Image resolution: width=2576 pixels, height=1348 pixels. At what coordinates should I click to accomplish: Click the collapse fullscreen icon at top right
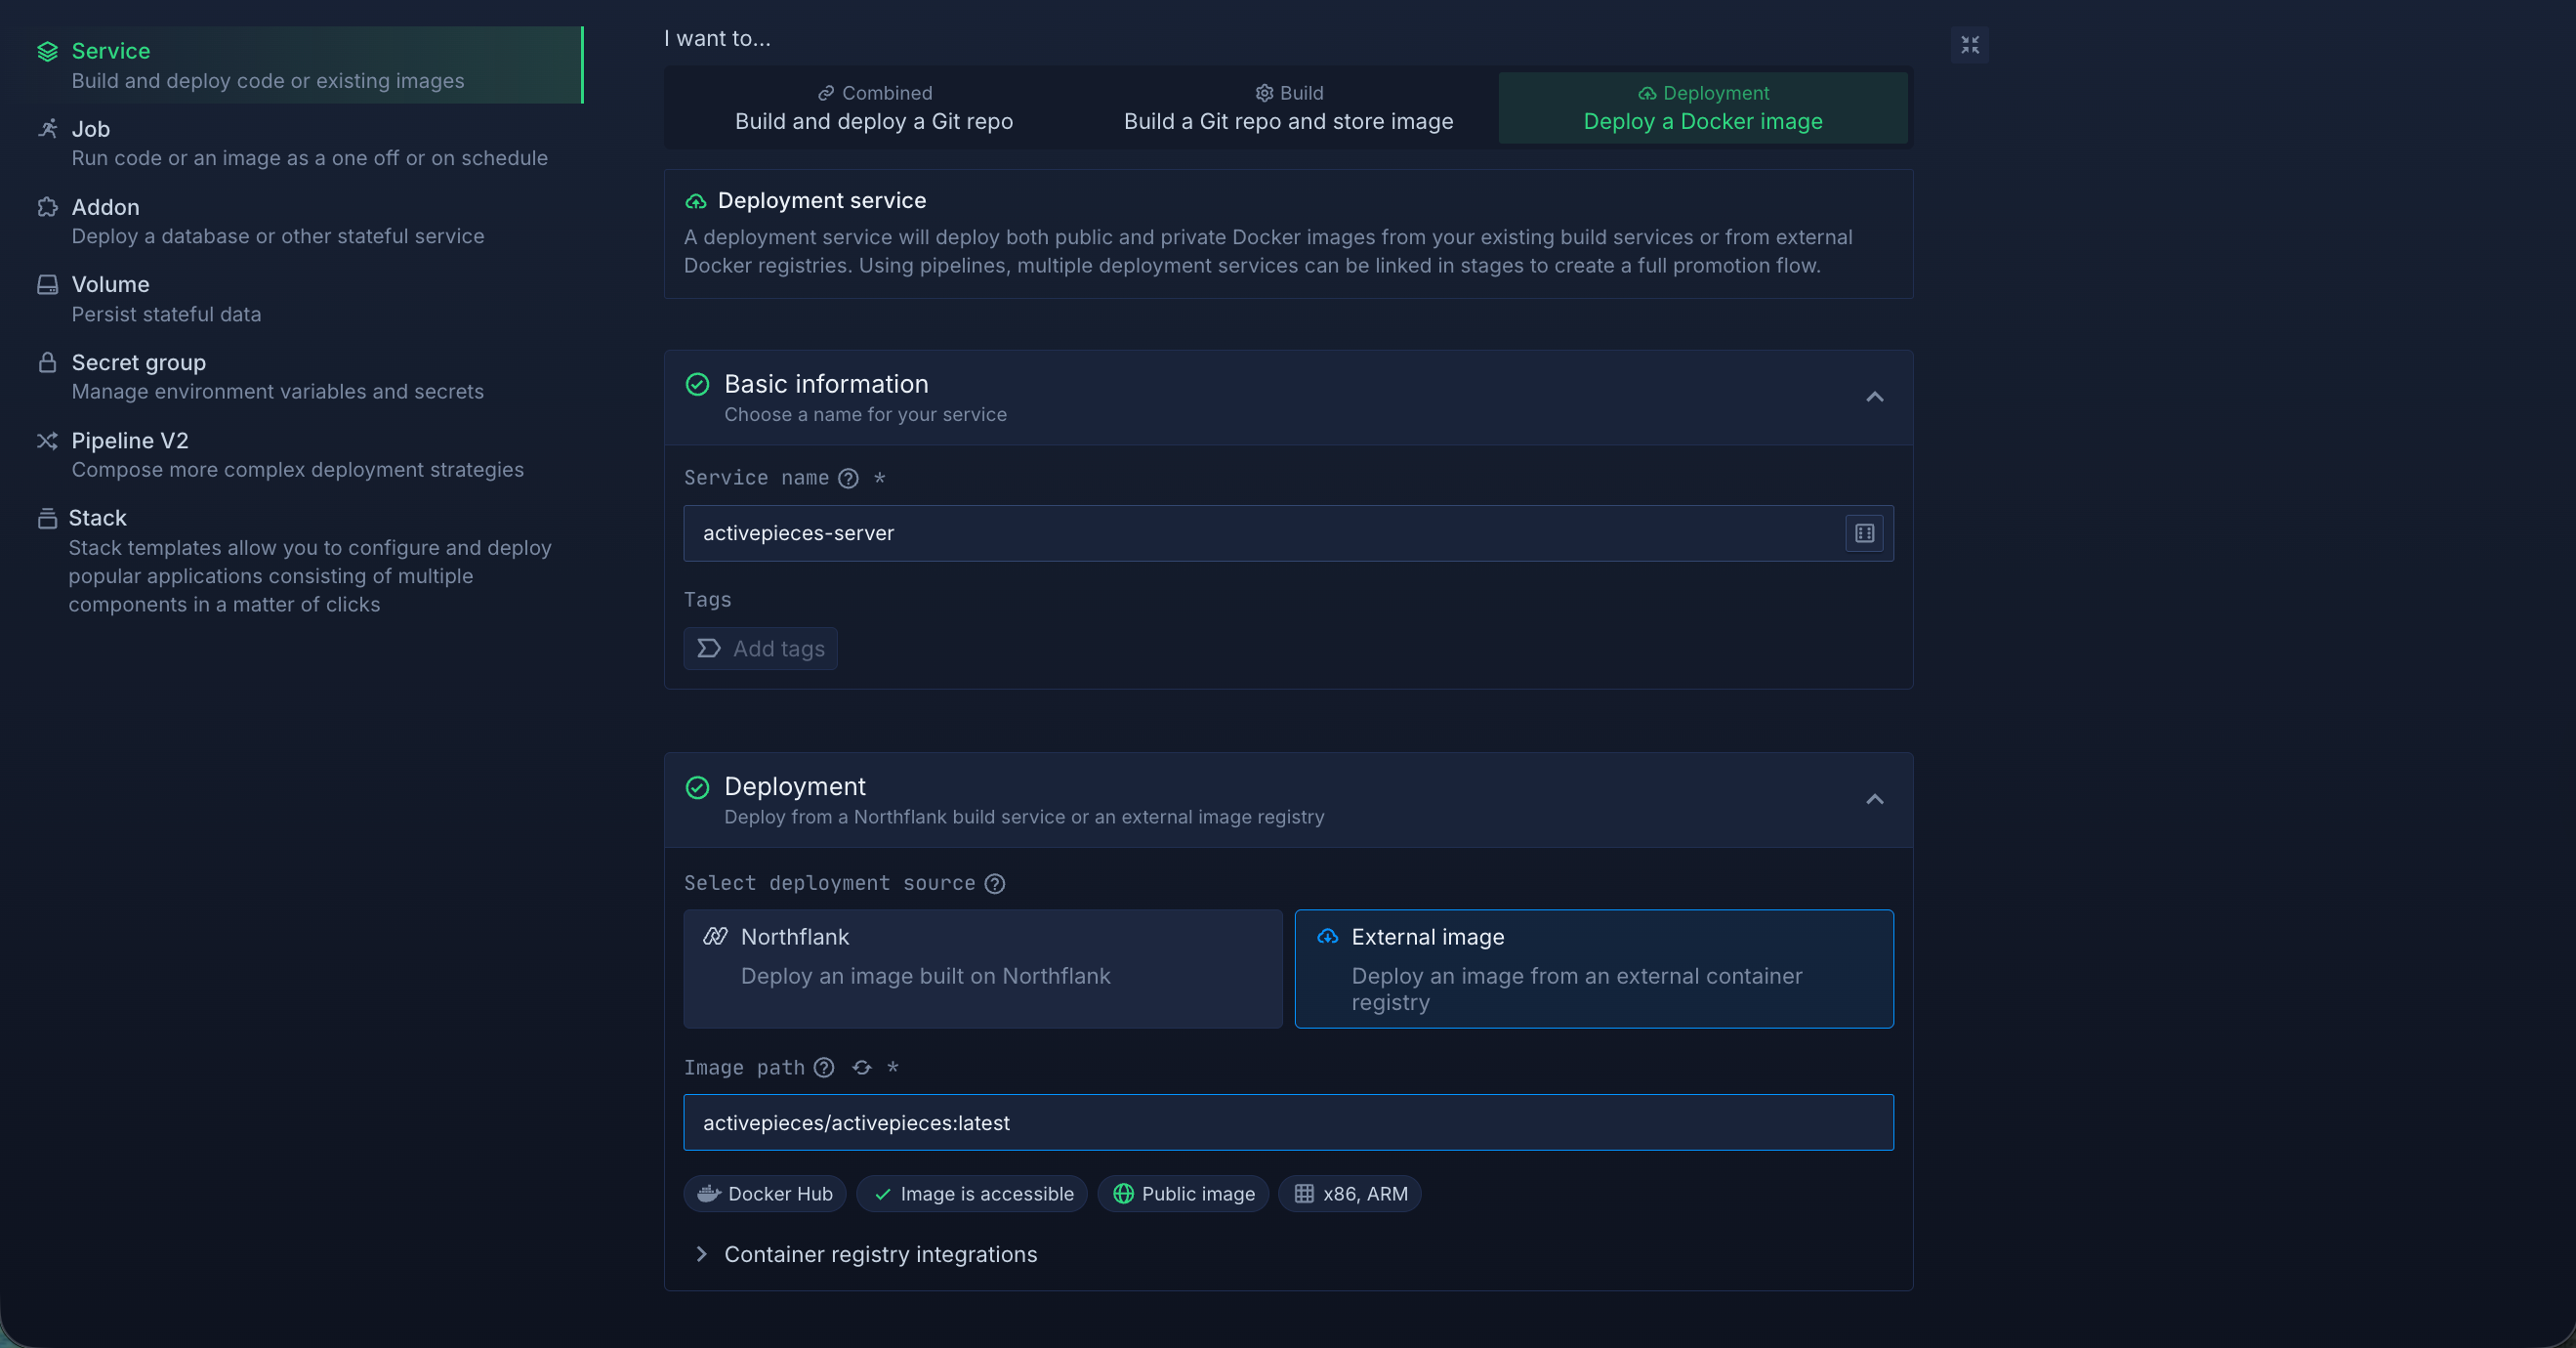click(1969, 45)
